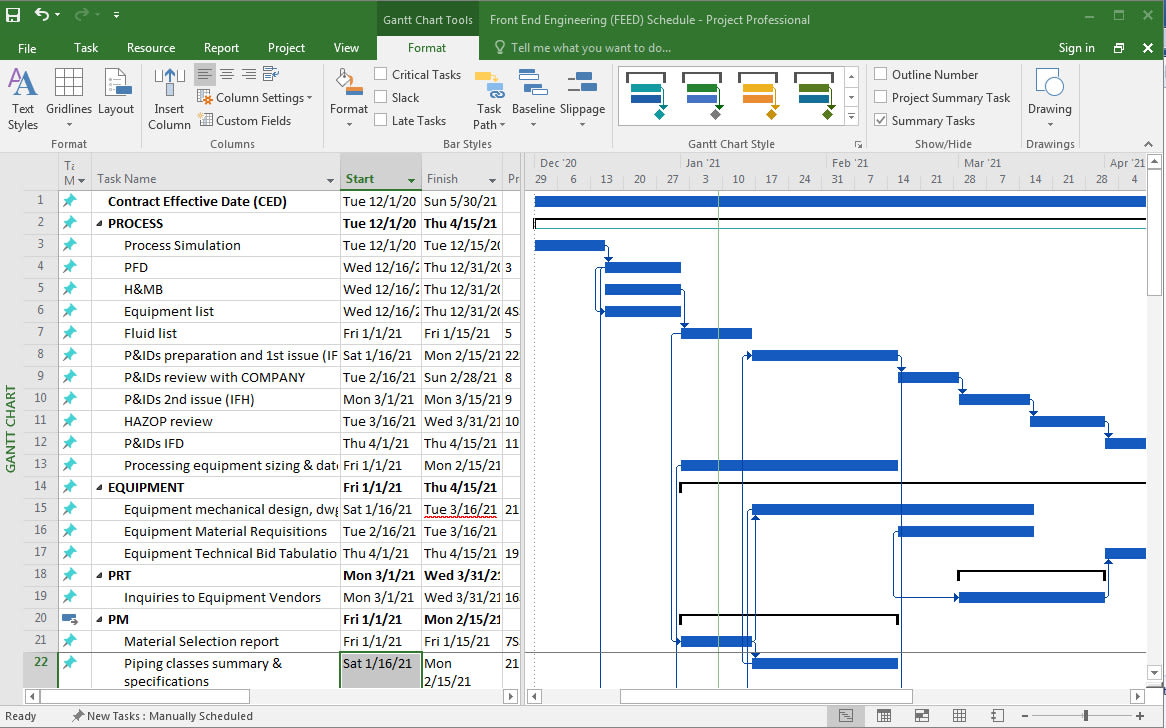The width and height of the screenshot is (1166, 728).
Task: Open the Start column filter dropdown
Action: [411, 180]
